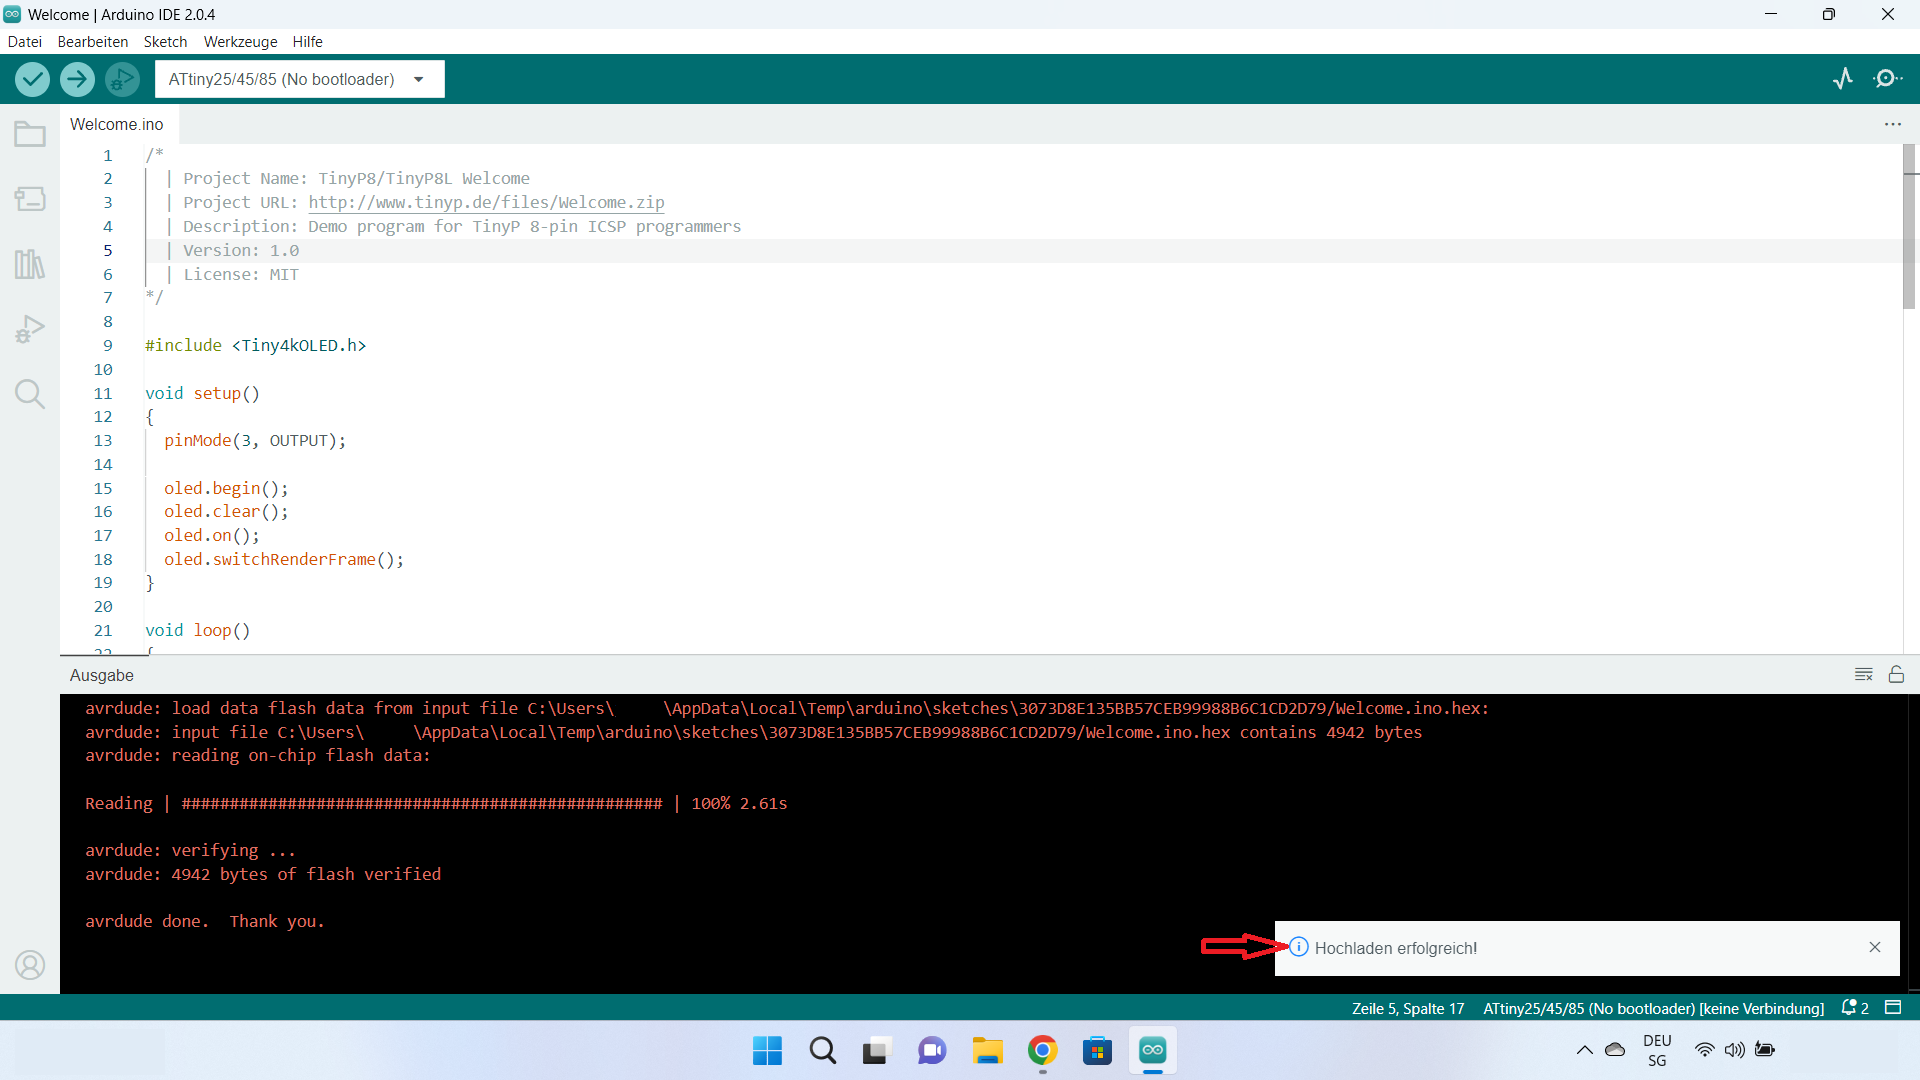Follow the Welcome.zip project URL link
This screenshot has width=1920, height=1080.
[x=486, y=202]
